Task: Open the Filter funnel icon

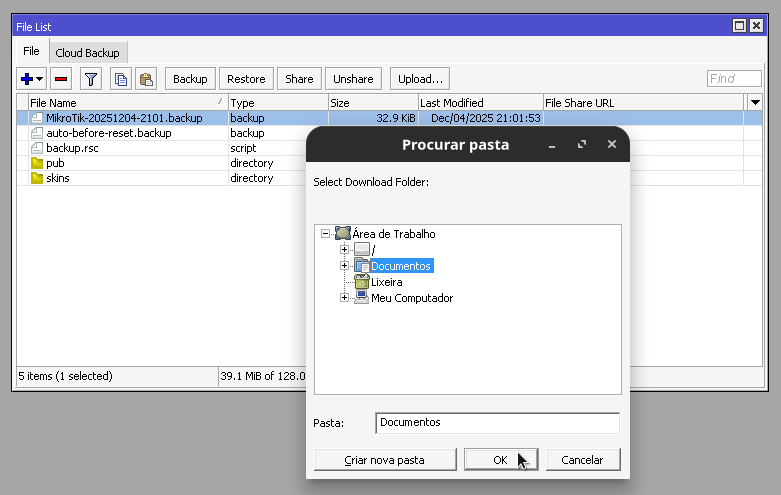Action: point(91,79)
